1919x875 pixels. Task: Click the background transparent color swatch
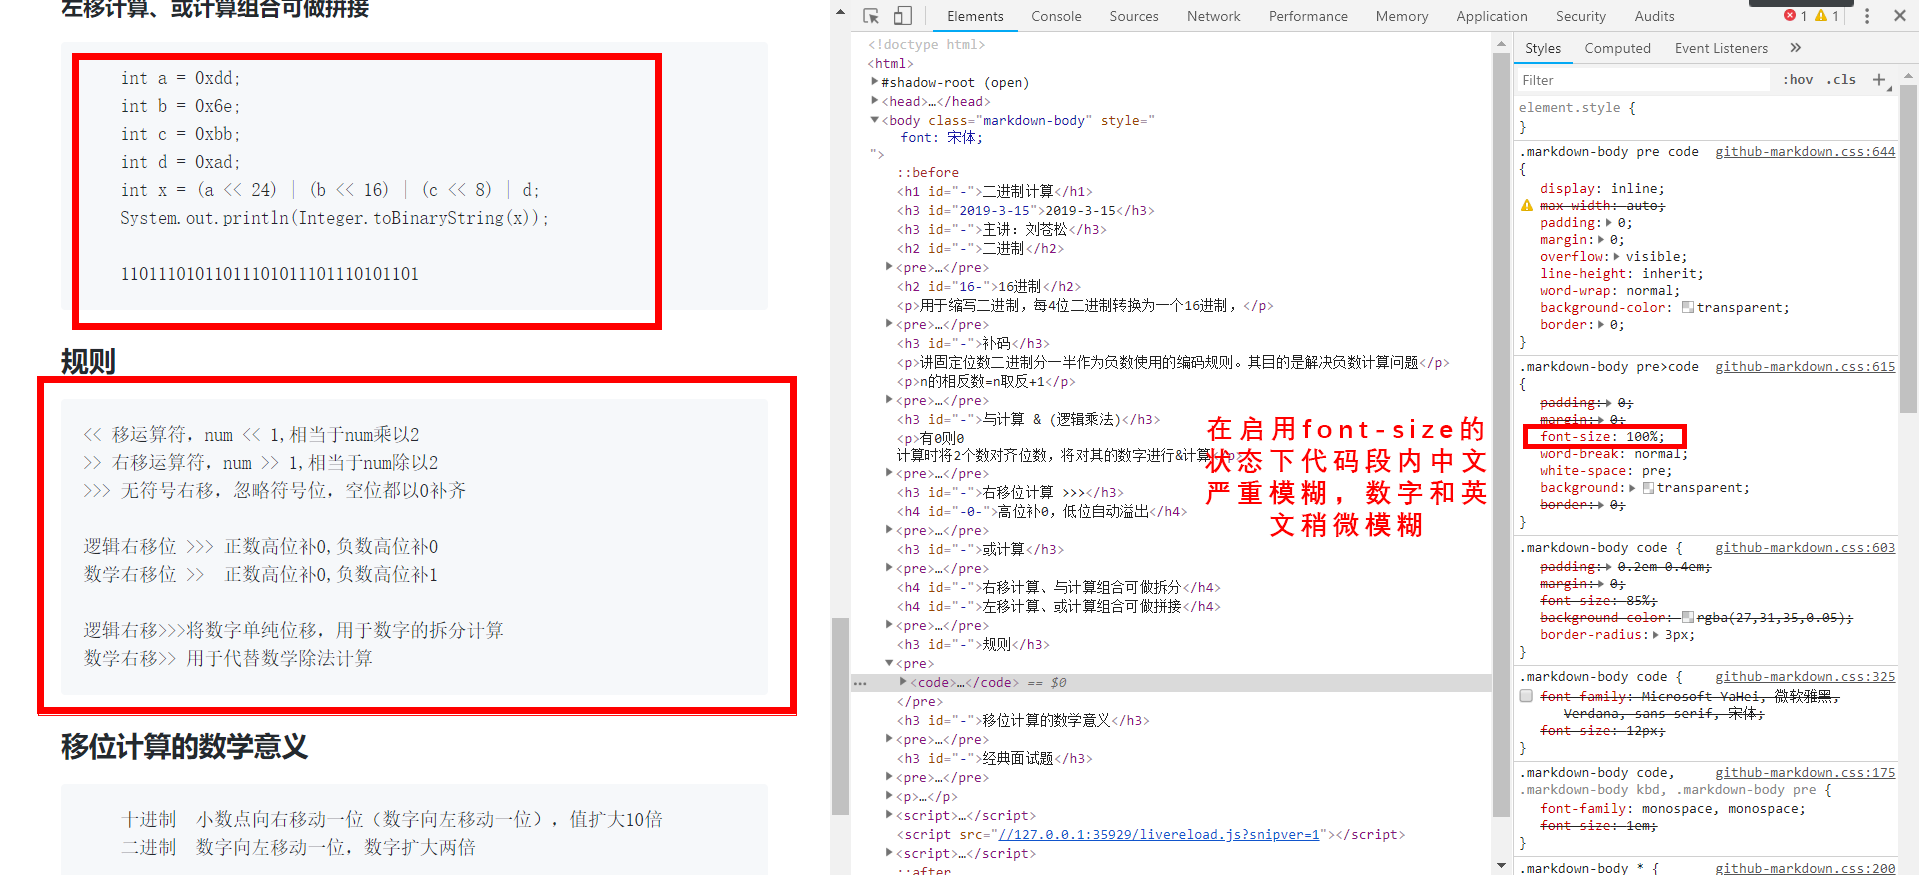[x=1648, y=488]
